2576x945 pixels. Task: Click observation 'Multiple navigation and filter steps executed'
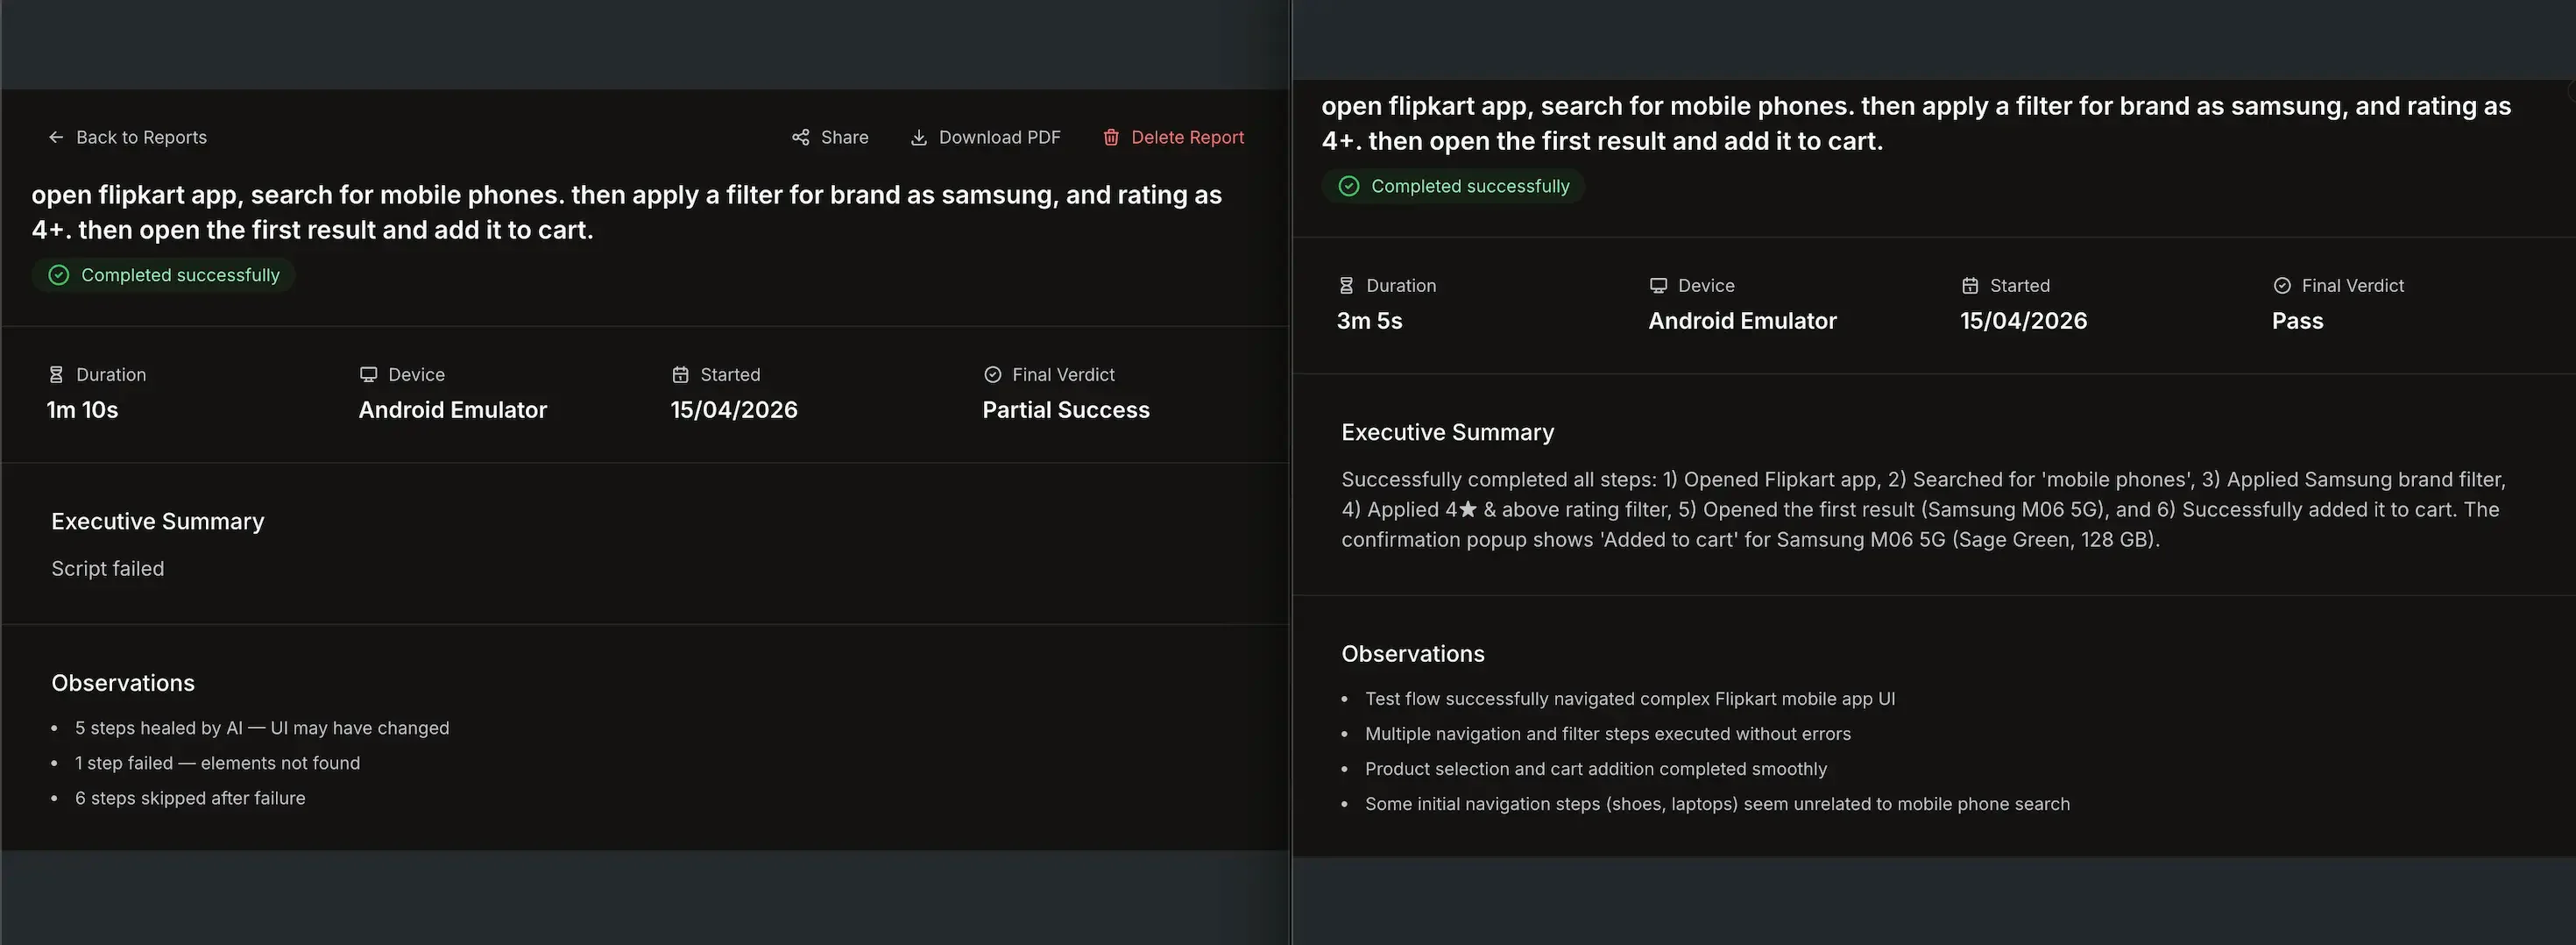(x=1608, y=734)
